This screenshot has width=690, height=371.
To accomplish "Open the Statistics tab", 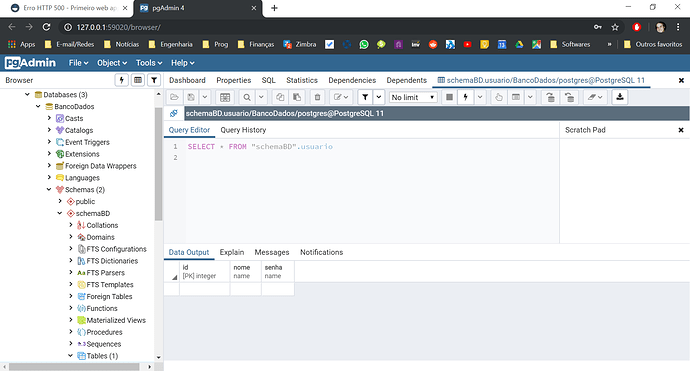I will click(x=302, y=81).
